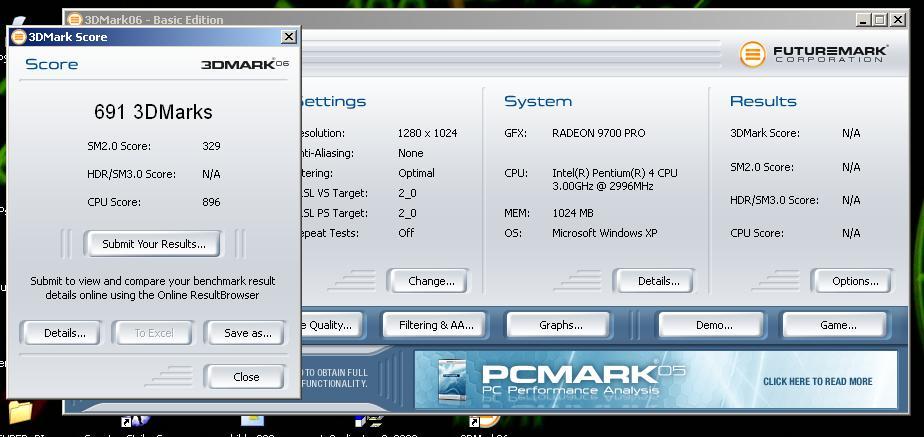Click the Score heading in score dialog
Viewport: 924px width, 437px height.
click(51, 64)
